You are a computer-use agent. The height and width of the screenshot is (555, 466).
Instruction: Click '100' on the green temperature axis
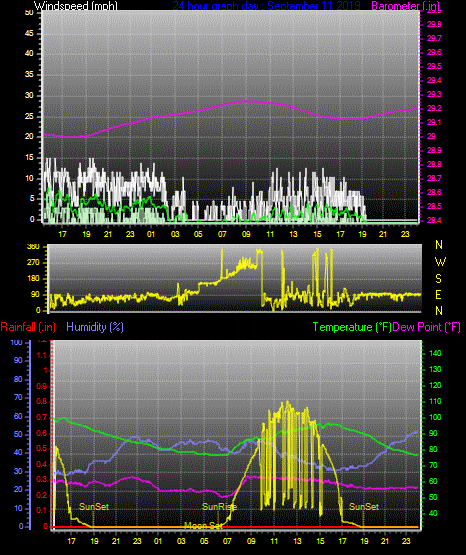tap(435, 417)
